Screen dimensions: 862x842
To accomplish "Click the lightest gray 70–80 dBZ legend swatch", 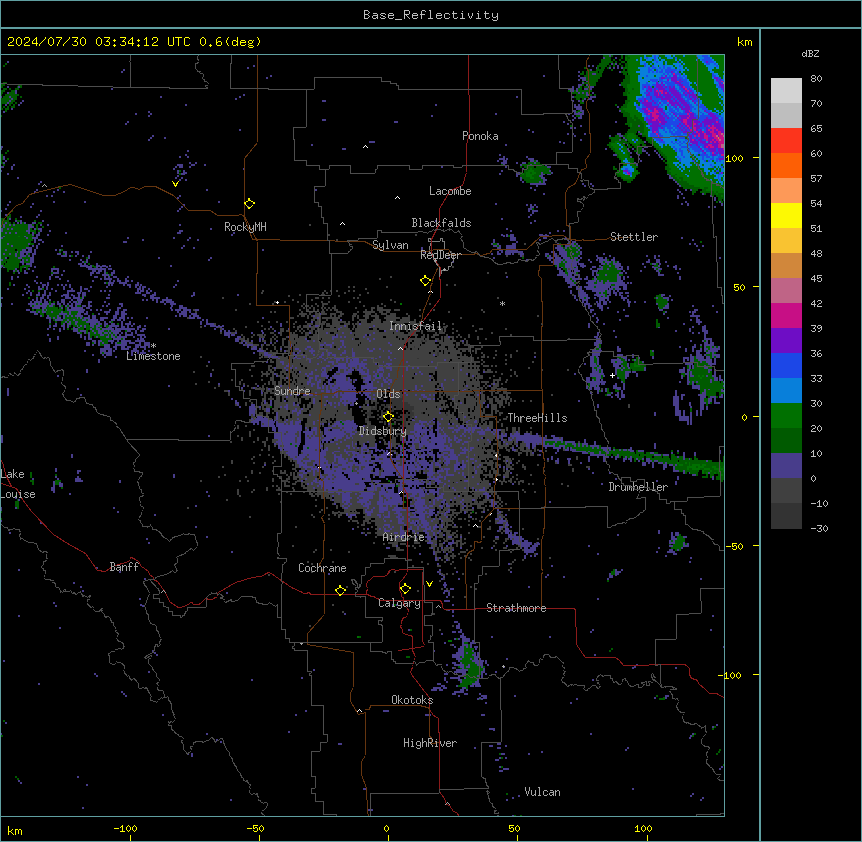I will [x=786, y=91].
